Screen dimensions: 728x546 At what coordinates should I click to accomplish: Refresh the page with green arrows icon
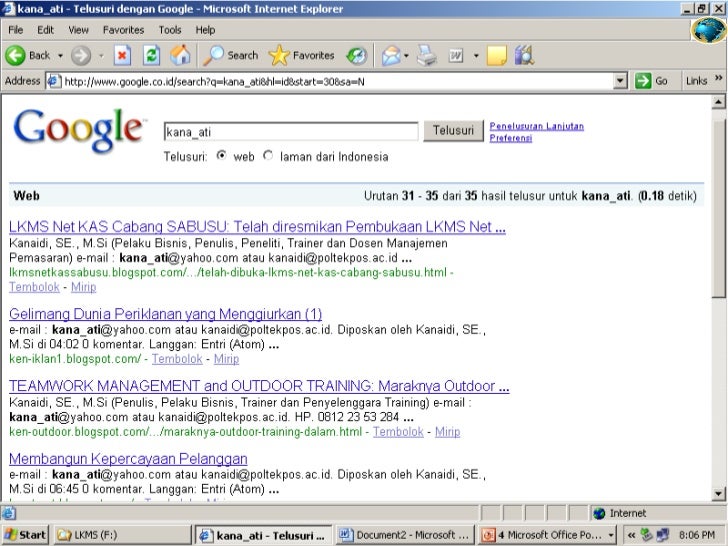pos(151,56)
